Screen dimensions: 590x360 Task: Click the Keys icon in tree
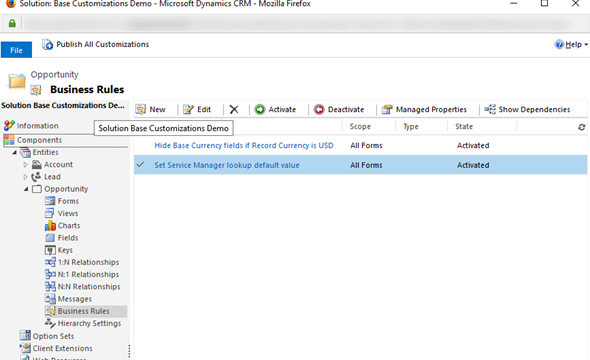pos(50,250)
